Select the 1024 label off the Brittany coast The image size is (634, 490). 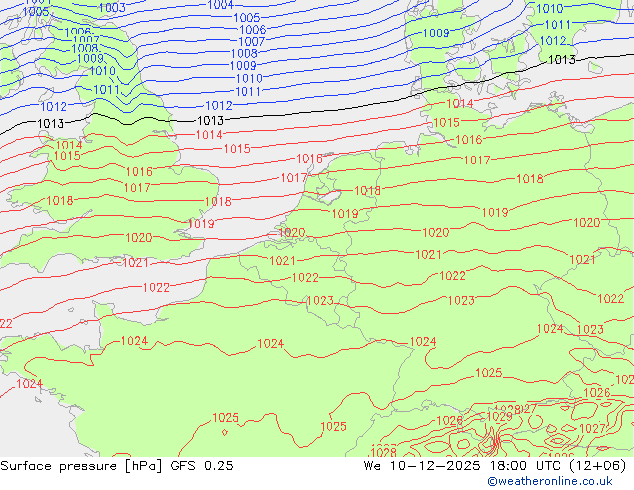30,383
